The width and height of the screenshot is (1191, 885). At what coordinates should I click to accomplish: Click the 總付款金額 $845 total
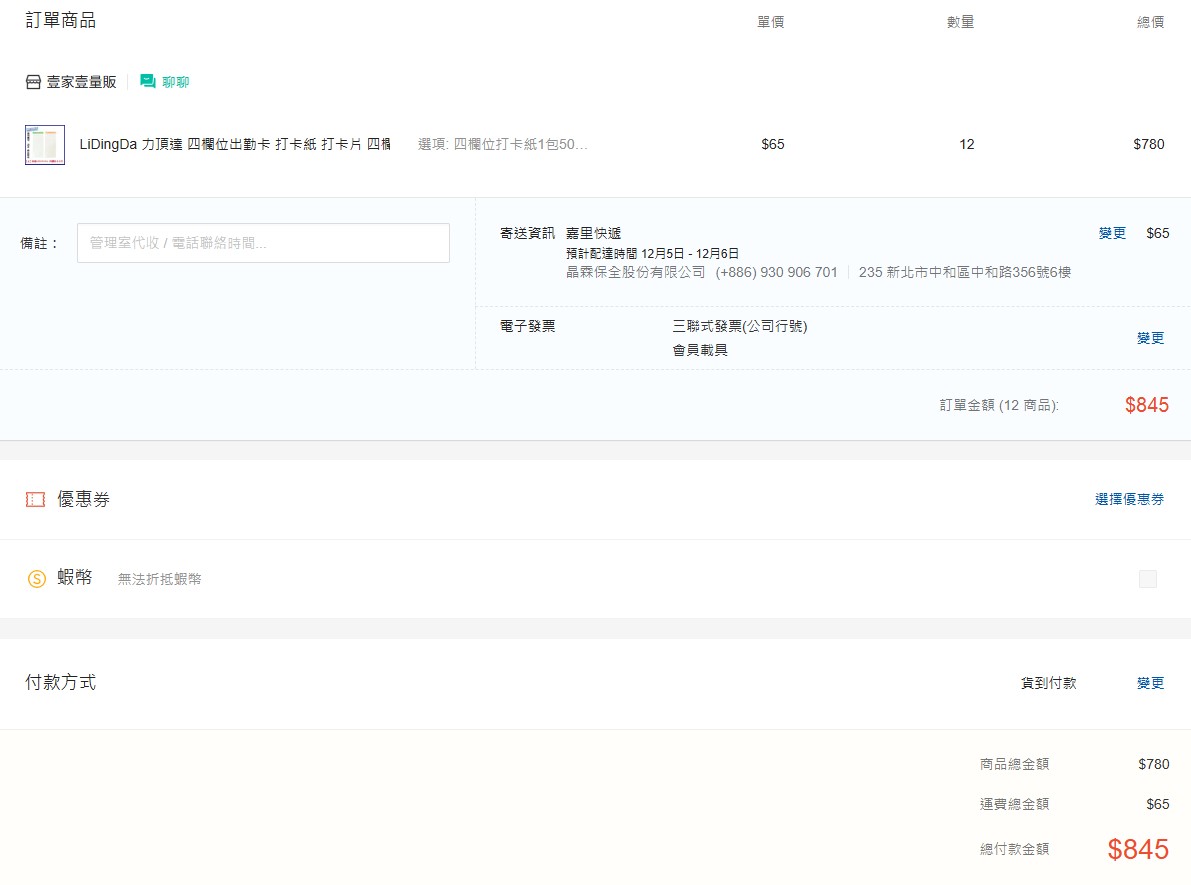1137,849
